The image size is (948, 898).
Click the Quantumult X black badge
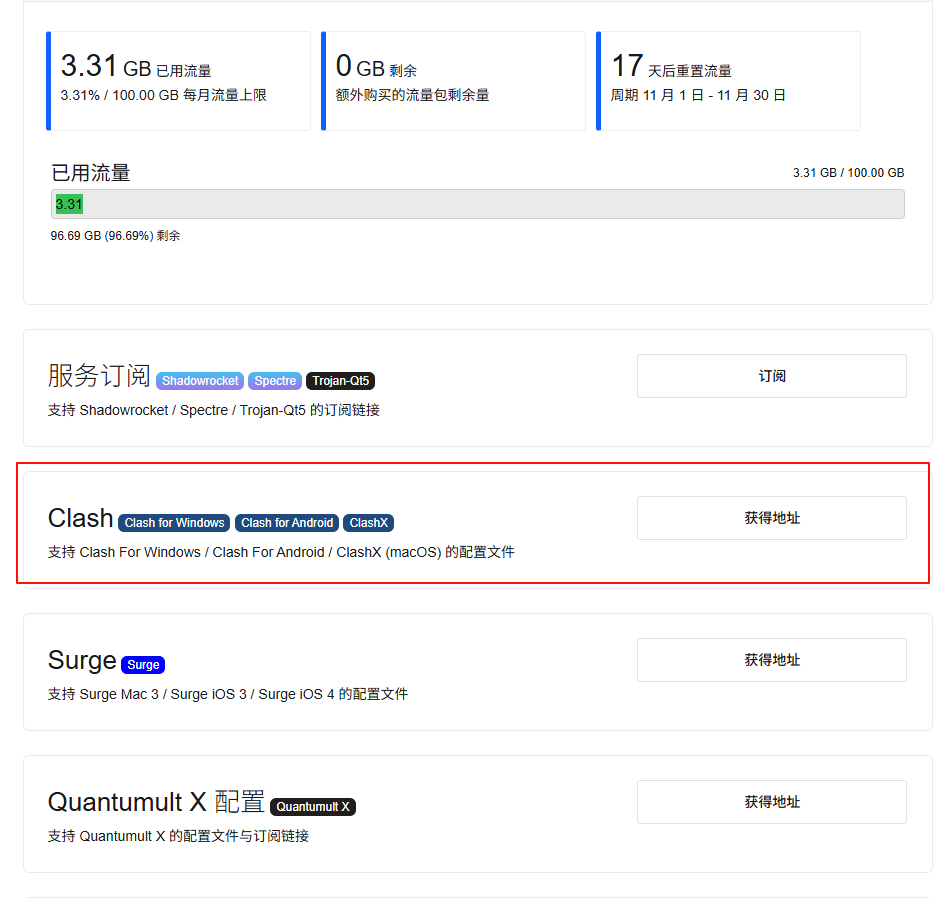pyautogui.click(x=313, y=807)
